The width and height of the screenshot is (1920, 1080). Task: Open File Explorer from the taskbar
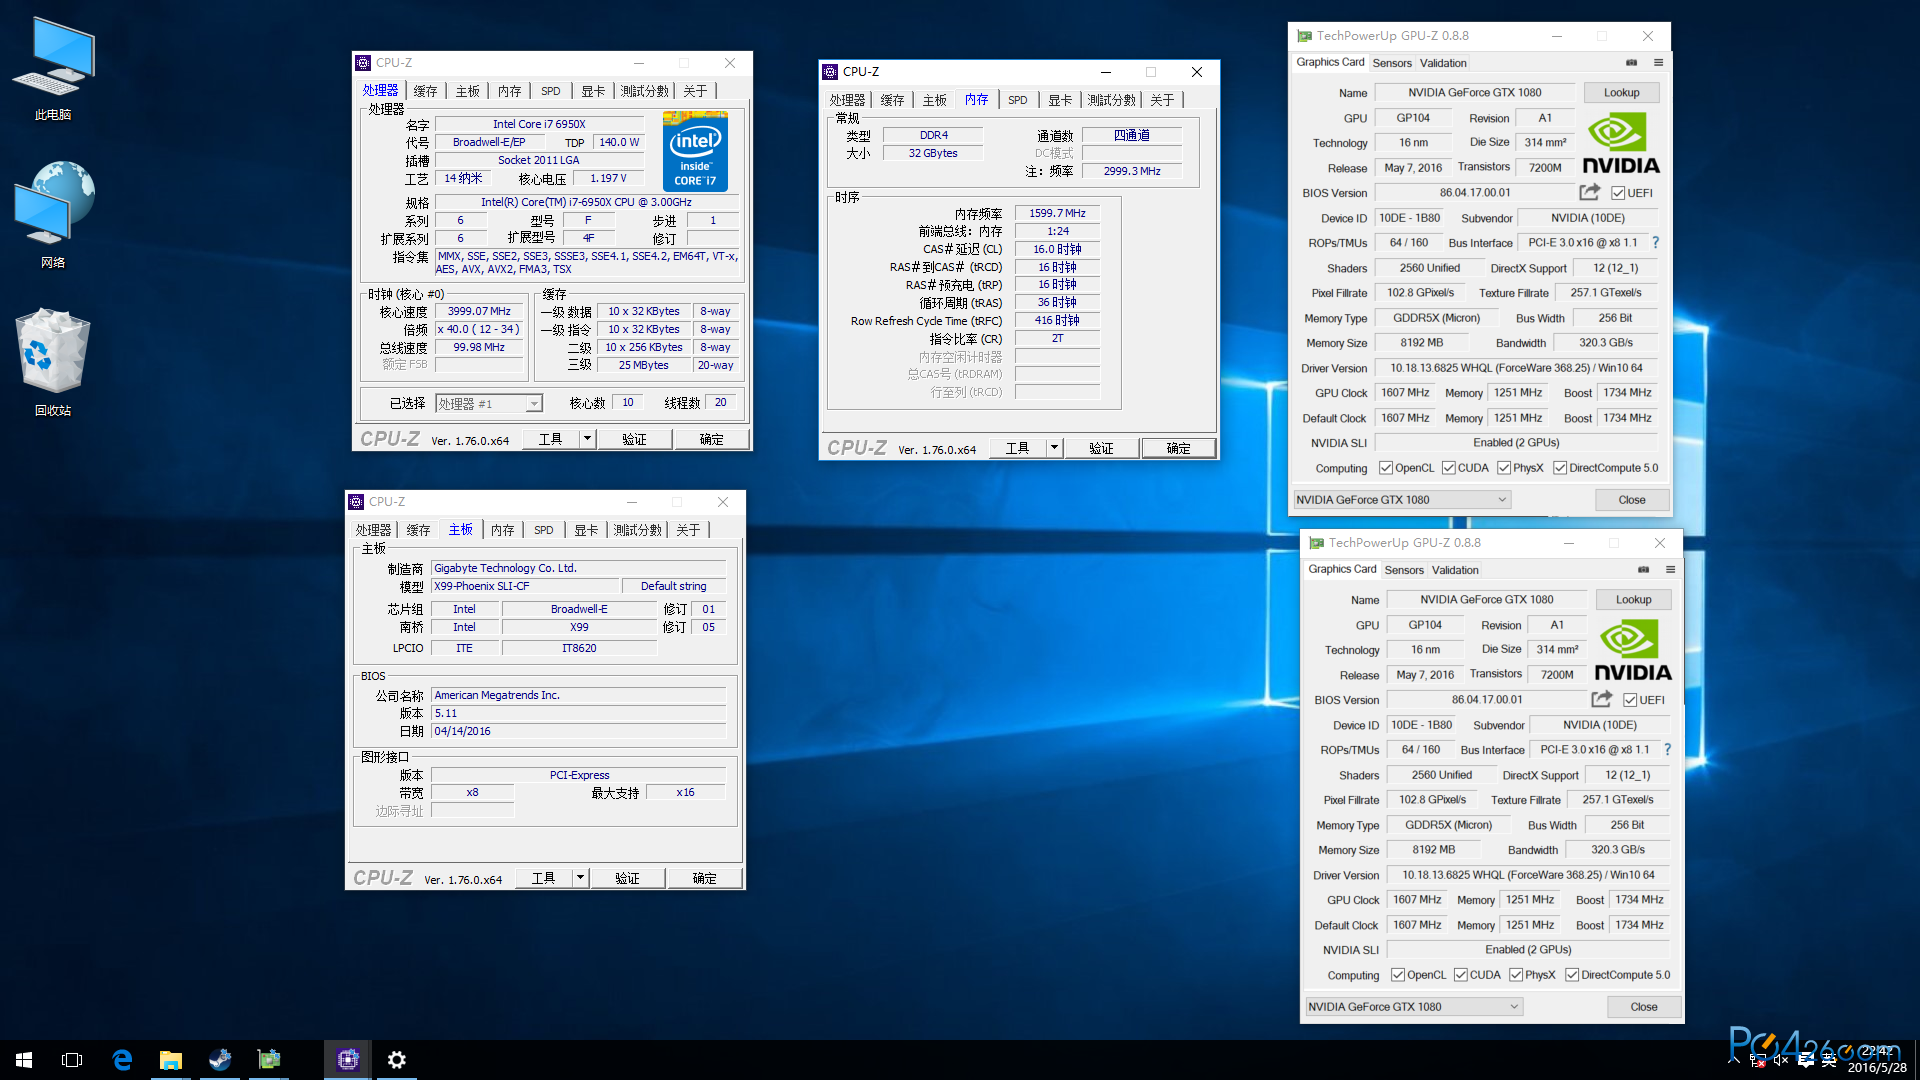[171, 1060]
